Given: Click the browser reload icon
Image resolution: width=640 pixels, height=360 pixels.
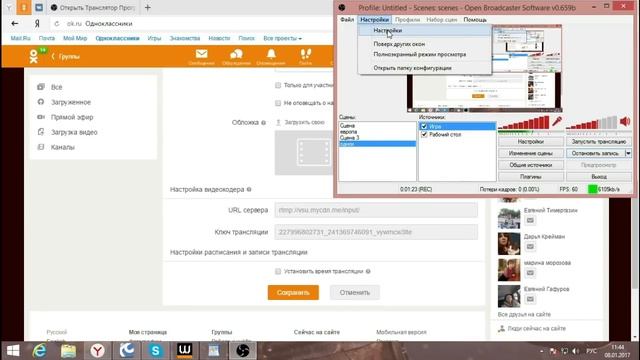Looking at the screenshot, I should [x=57, y=24].
